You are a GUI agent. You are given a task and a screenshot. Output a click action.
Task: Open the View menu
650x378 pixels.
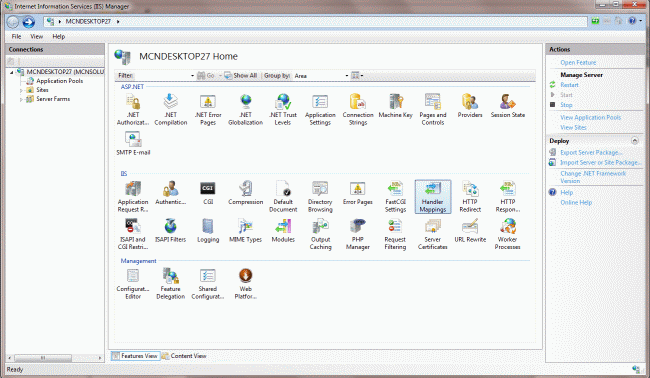click(36, 36)
